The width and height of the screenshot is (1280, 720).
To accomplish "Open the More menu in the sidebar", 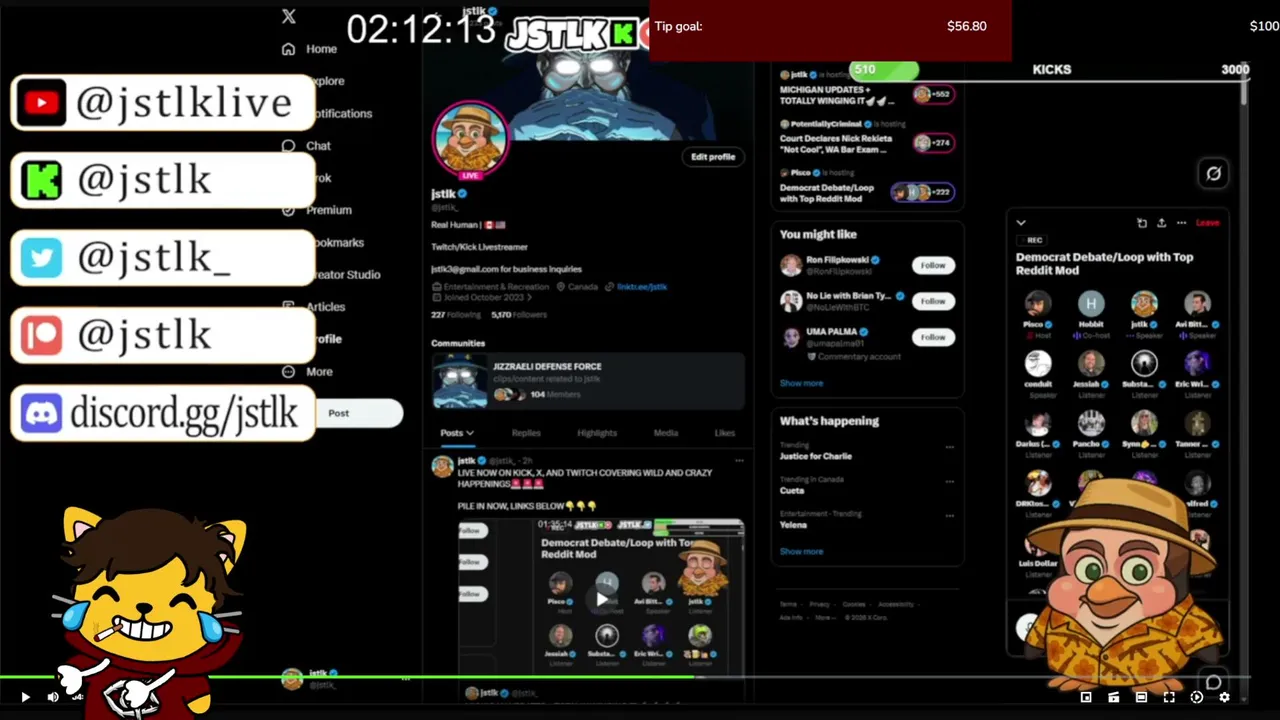I will (x=308, y=372).
